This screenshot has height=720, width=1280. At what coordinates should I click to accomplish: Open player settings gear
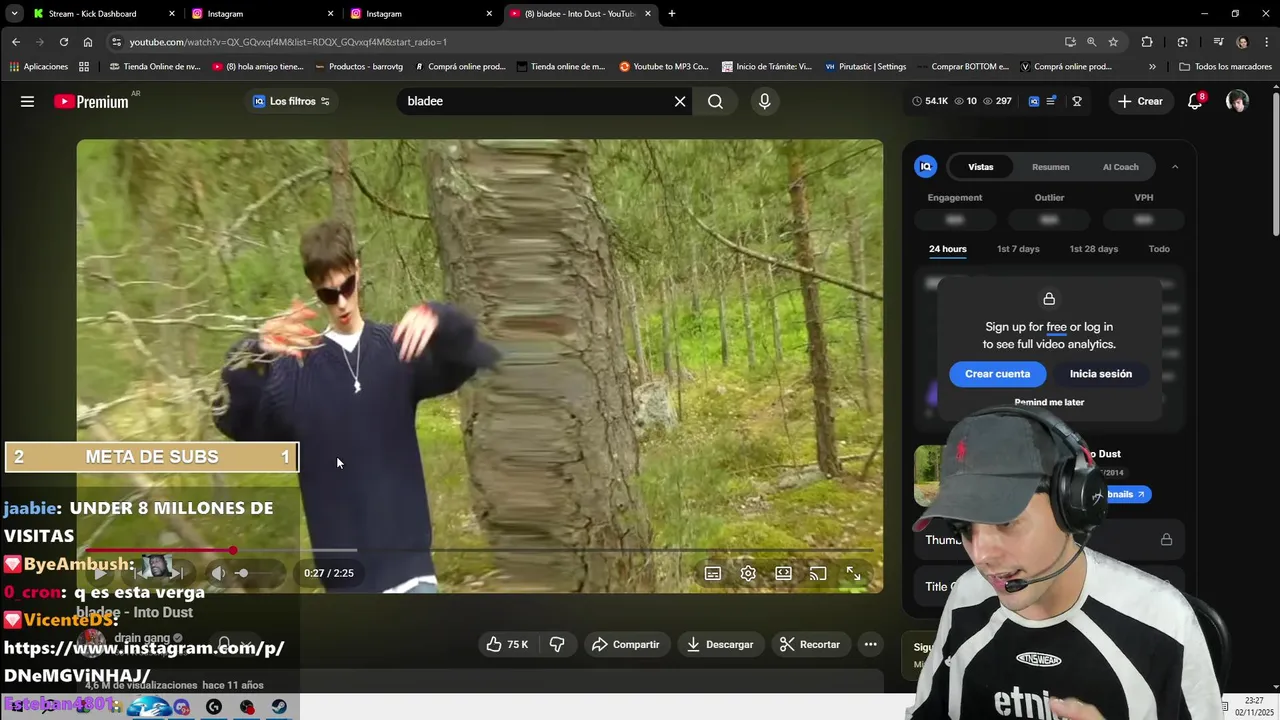748,573
